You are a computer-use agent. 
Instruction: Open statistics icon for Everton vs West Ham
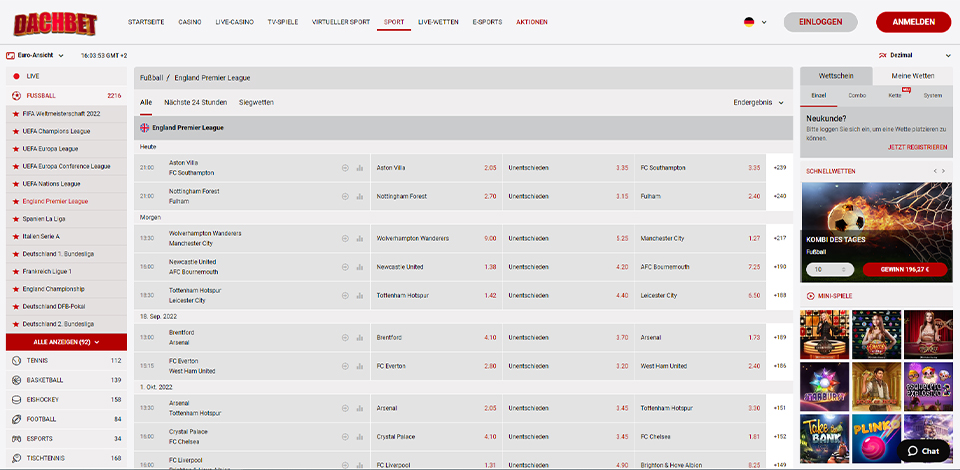point(359,366)
